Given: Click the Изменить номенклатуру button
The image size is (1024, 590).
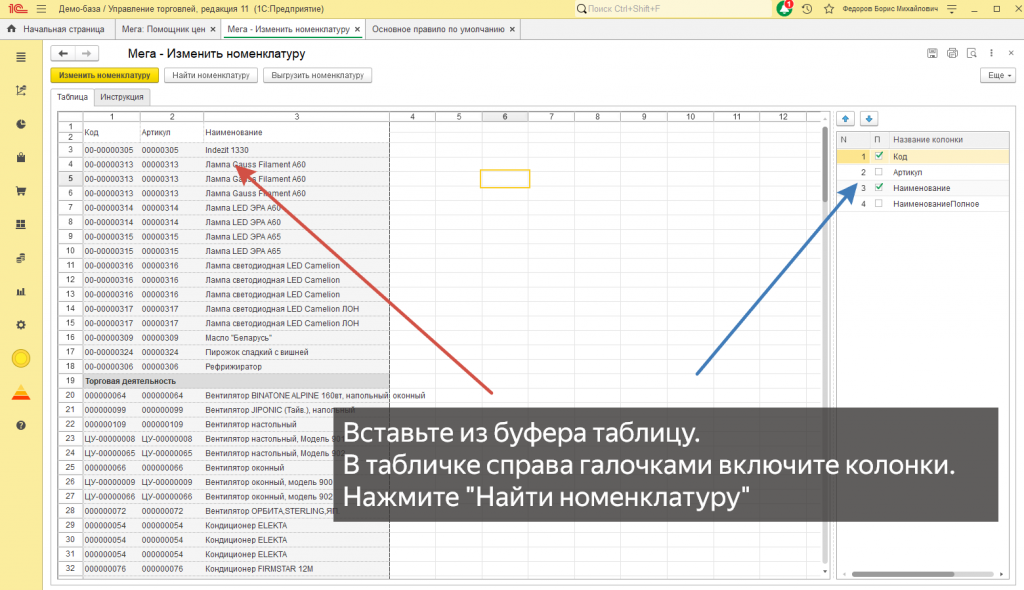Looking at the screenshot, I should point(104,75).
